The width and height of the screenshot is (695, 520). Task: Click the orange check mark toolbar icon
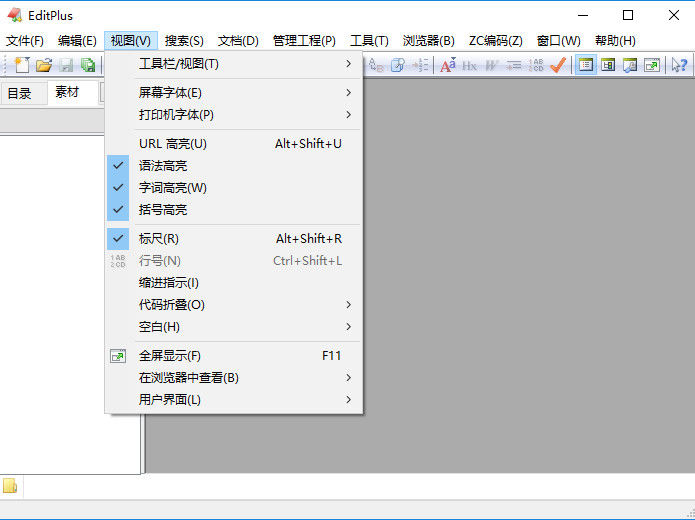(558, 65)
